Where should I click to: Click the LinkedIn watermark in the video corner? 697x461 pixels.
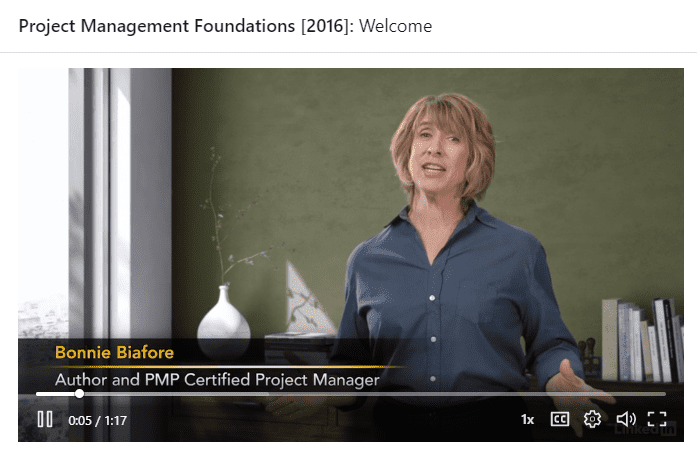(x=645, y=429)
